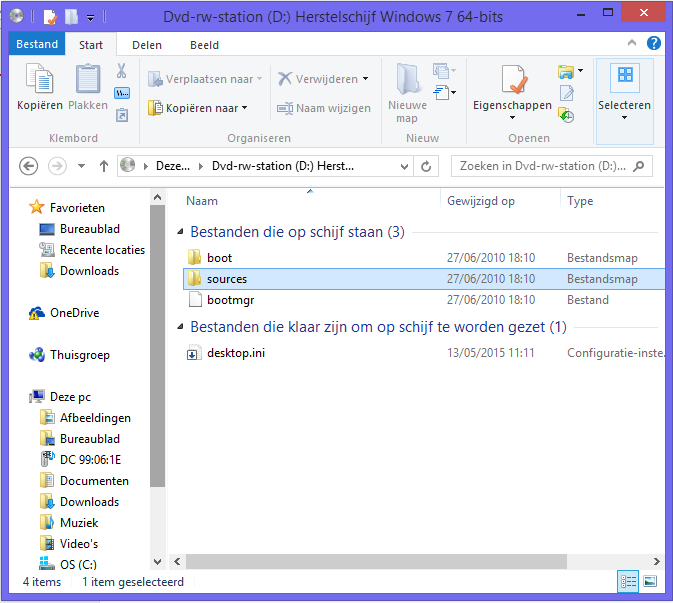Open the Selecteren menu
The width and height of the screenshot is (673, 603).
point(624,101)
